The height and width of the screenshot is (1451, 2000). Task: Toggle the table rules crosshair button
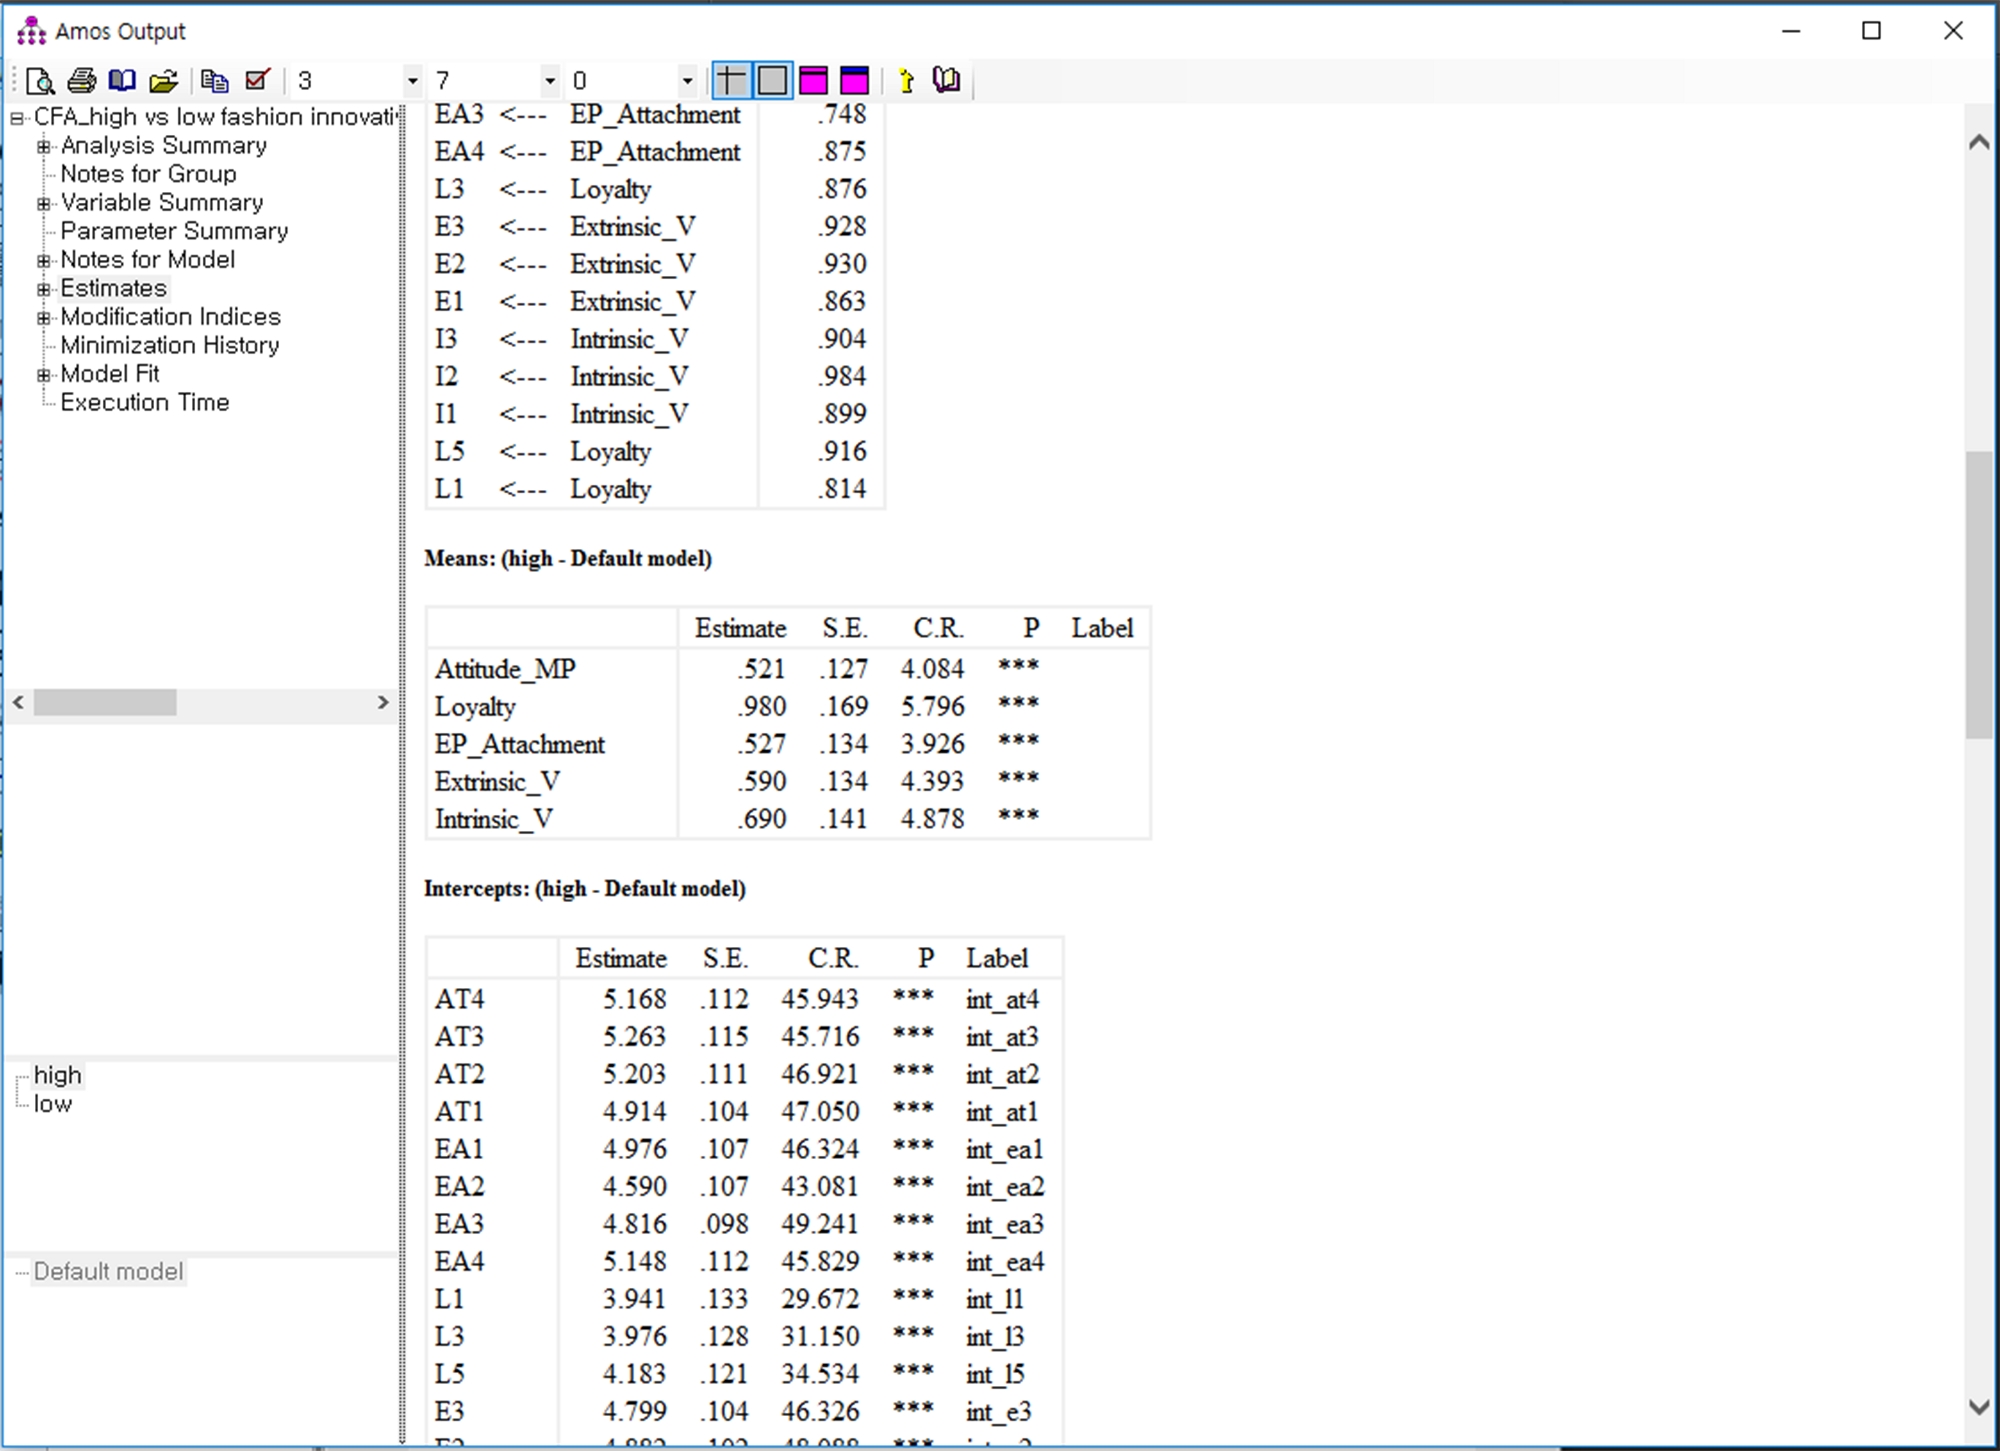pos(731,81)
